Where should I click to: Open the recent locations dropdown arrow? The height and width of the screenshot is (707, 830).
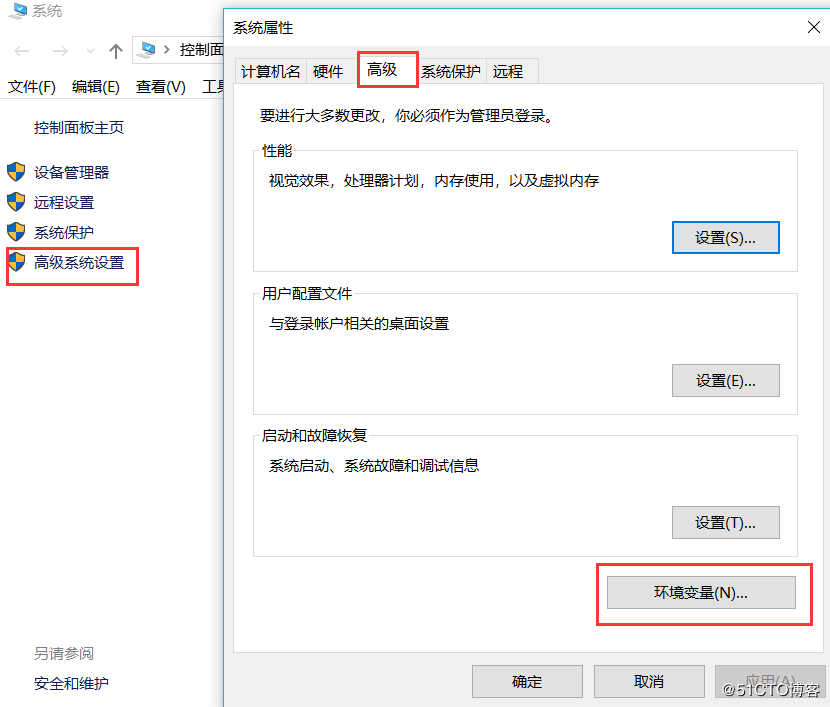pyautogui.click(x=90, y=50)
